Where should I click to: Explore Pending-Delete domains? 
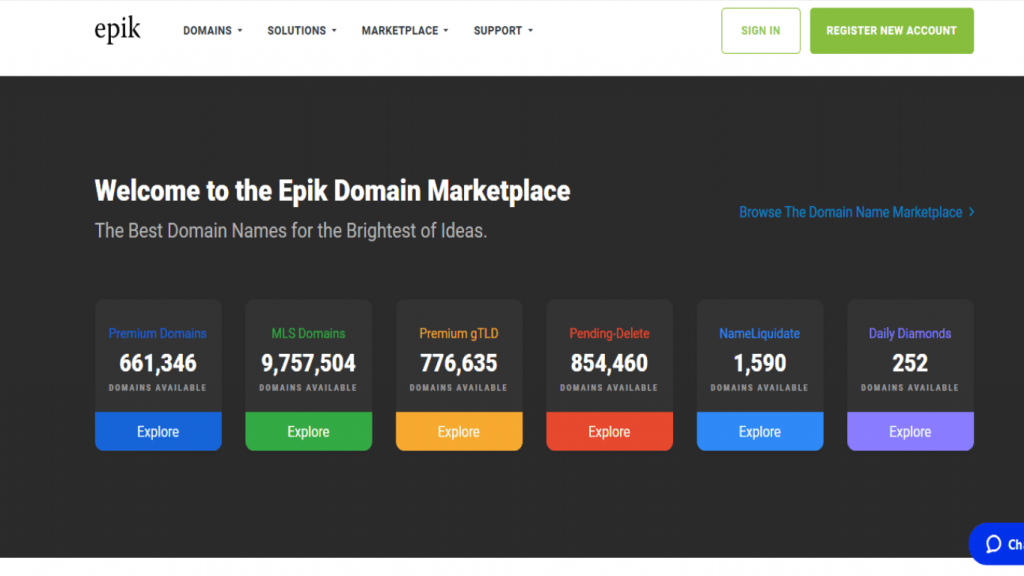click(609, 431)
